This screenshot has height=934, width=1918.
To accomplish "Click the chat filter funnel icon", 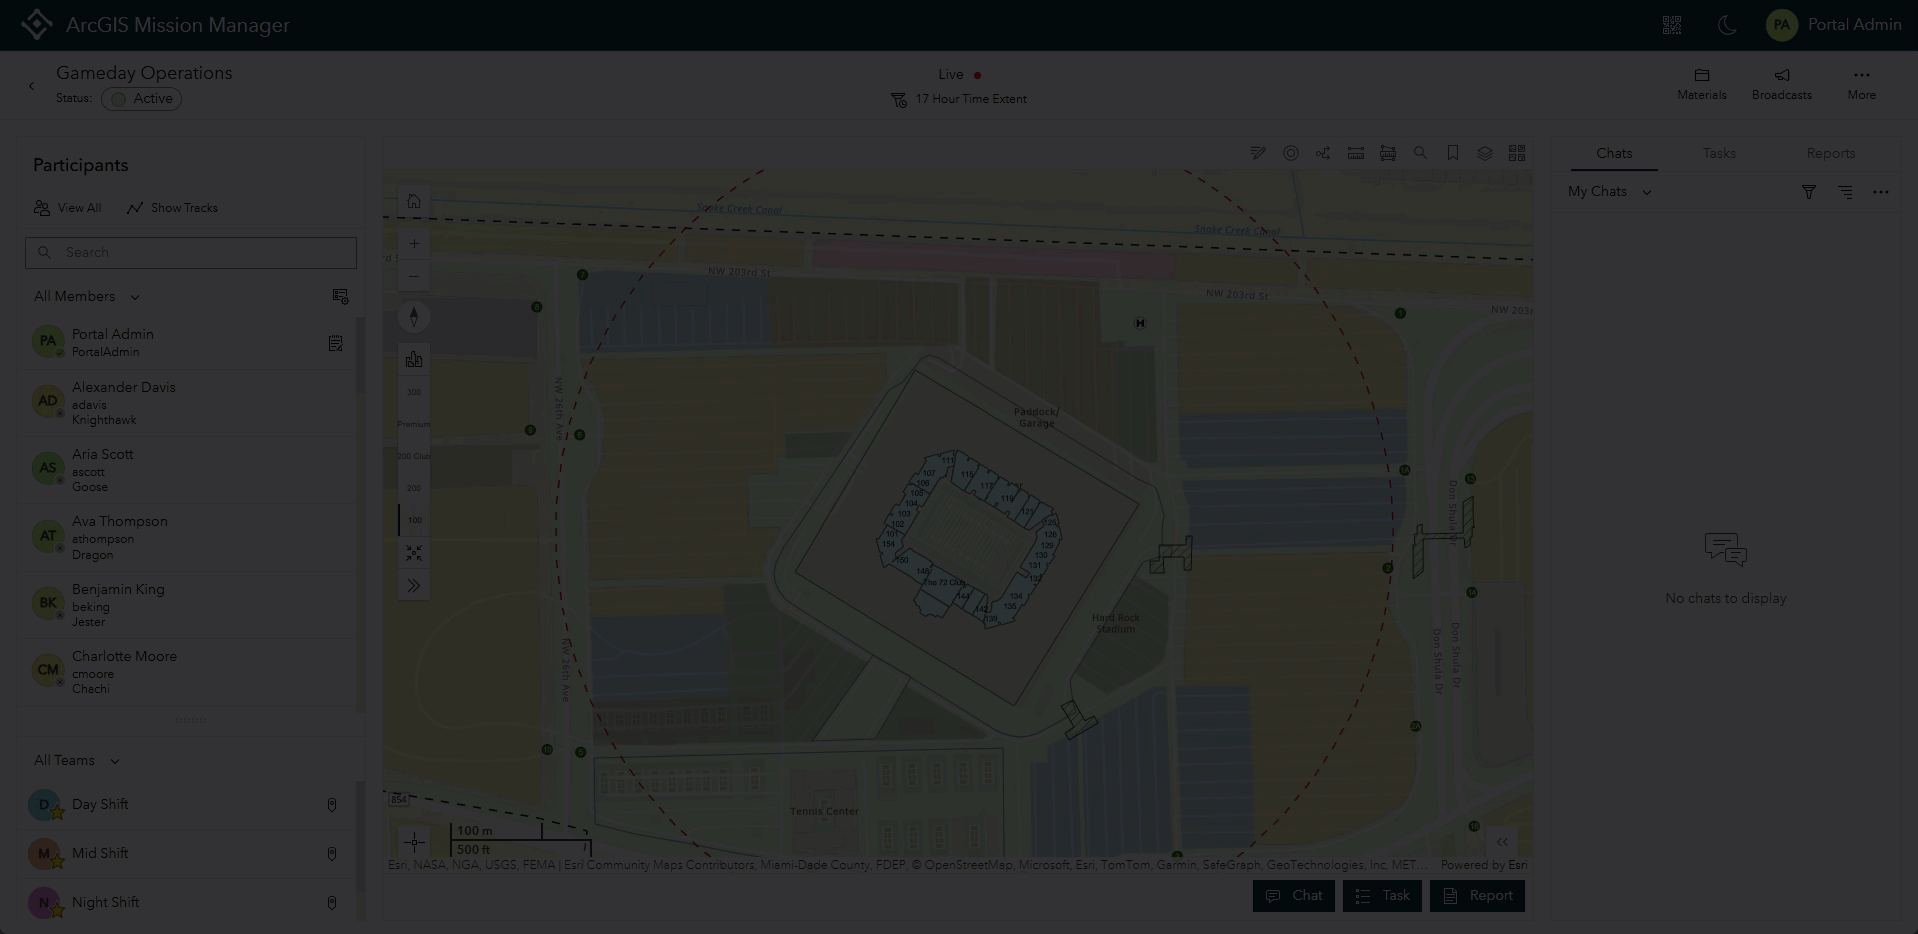I will [x=1809, y=192].
